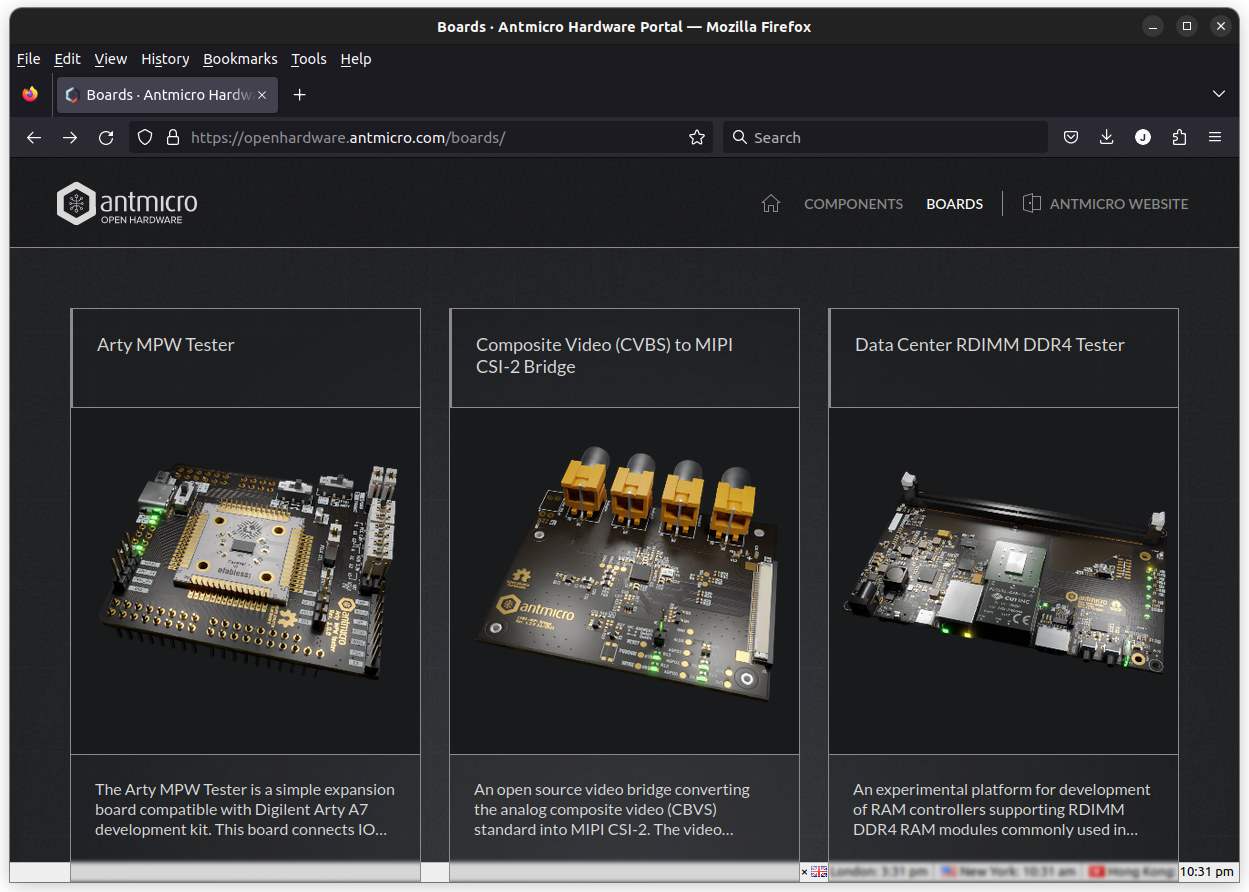Open the File menu
The width and height of the screenshot is (1249, 892).
pyautogui.click(x=29, y=59)
